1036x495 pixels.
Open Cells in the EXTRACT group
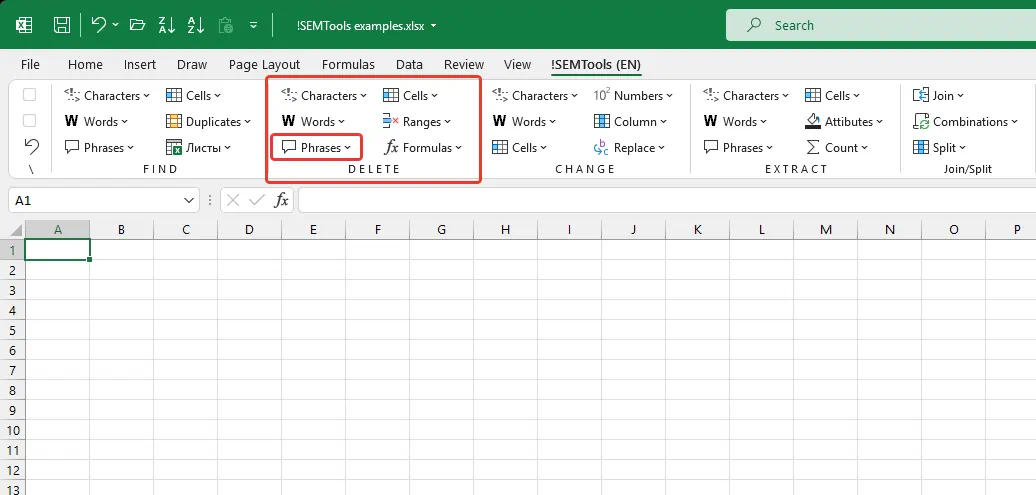[832, 96]
